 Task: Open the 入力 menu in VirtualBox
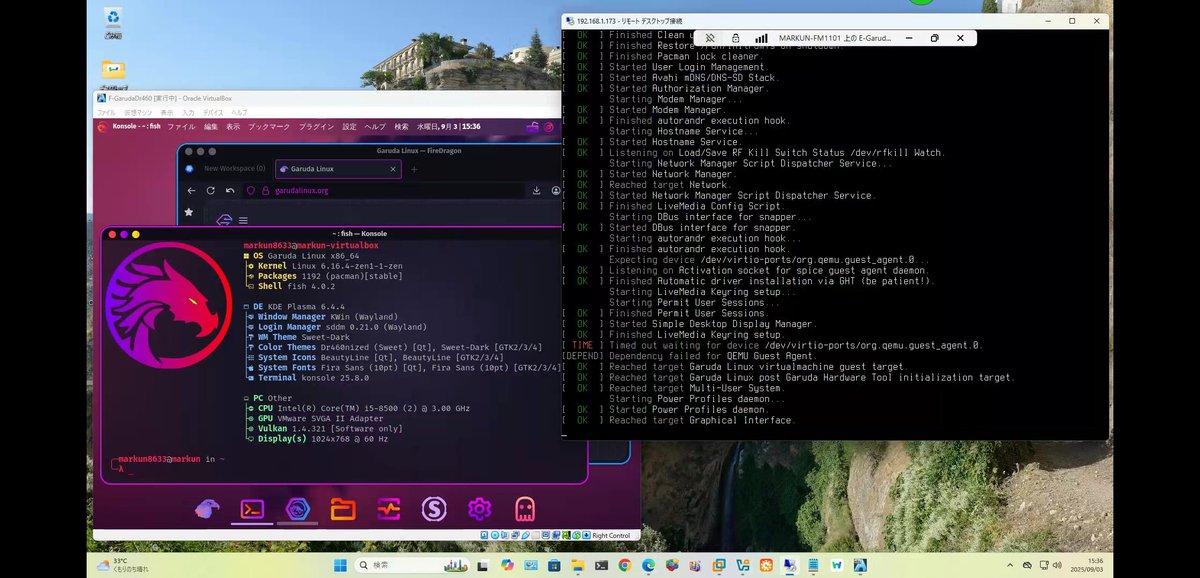189,112
